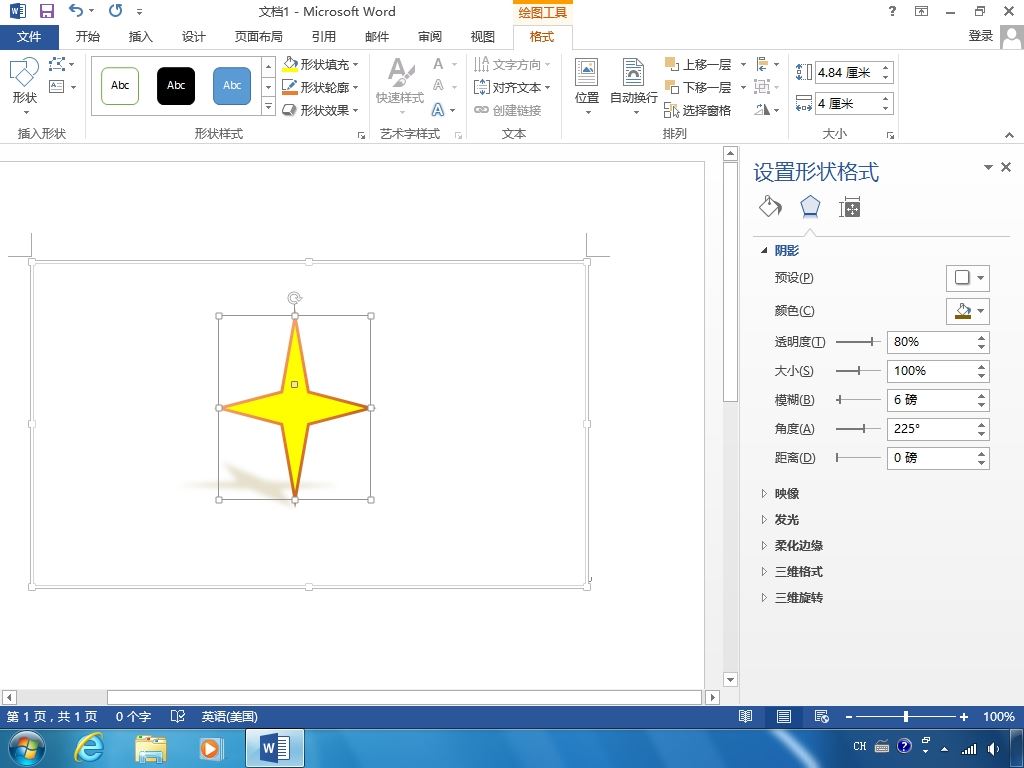Switch to Layout & Properties pane icon
Screen dimensions: 1024x768
tap(850, 207)
